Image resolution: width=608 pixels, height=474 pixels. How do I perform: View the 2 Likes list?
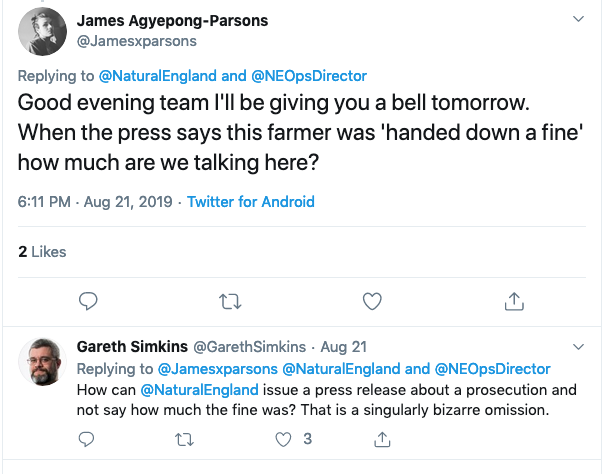[42, 252]
